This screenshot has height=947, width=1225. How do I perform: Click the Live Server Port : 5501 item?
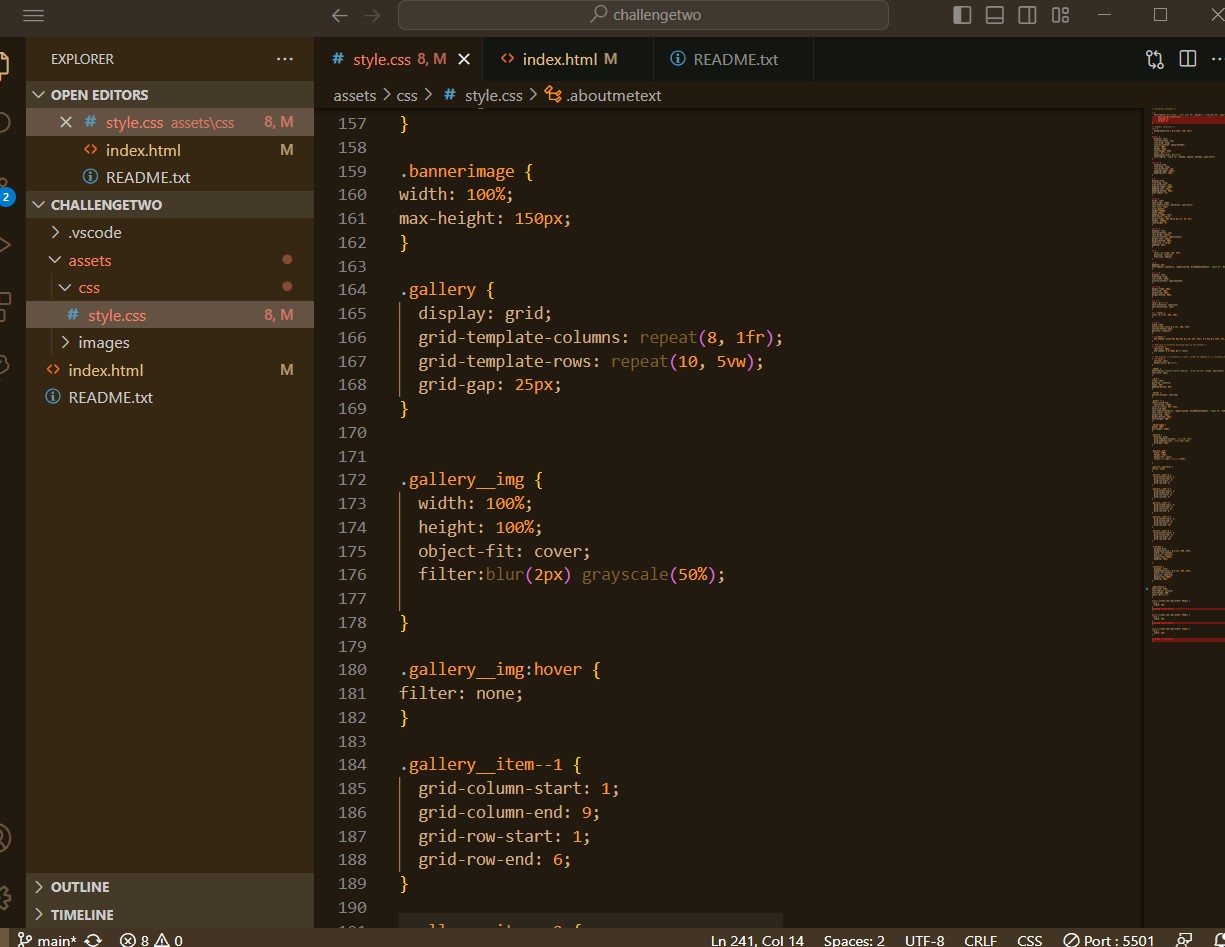tap(1108, 940)
